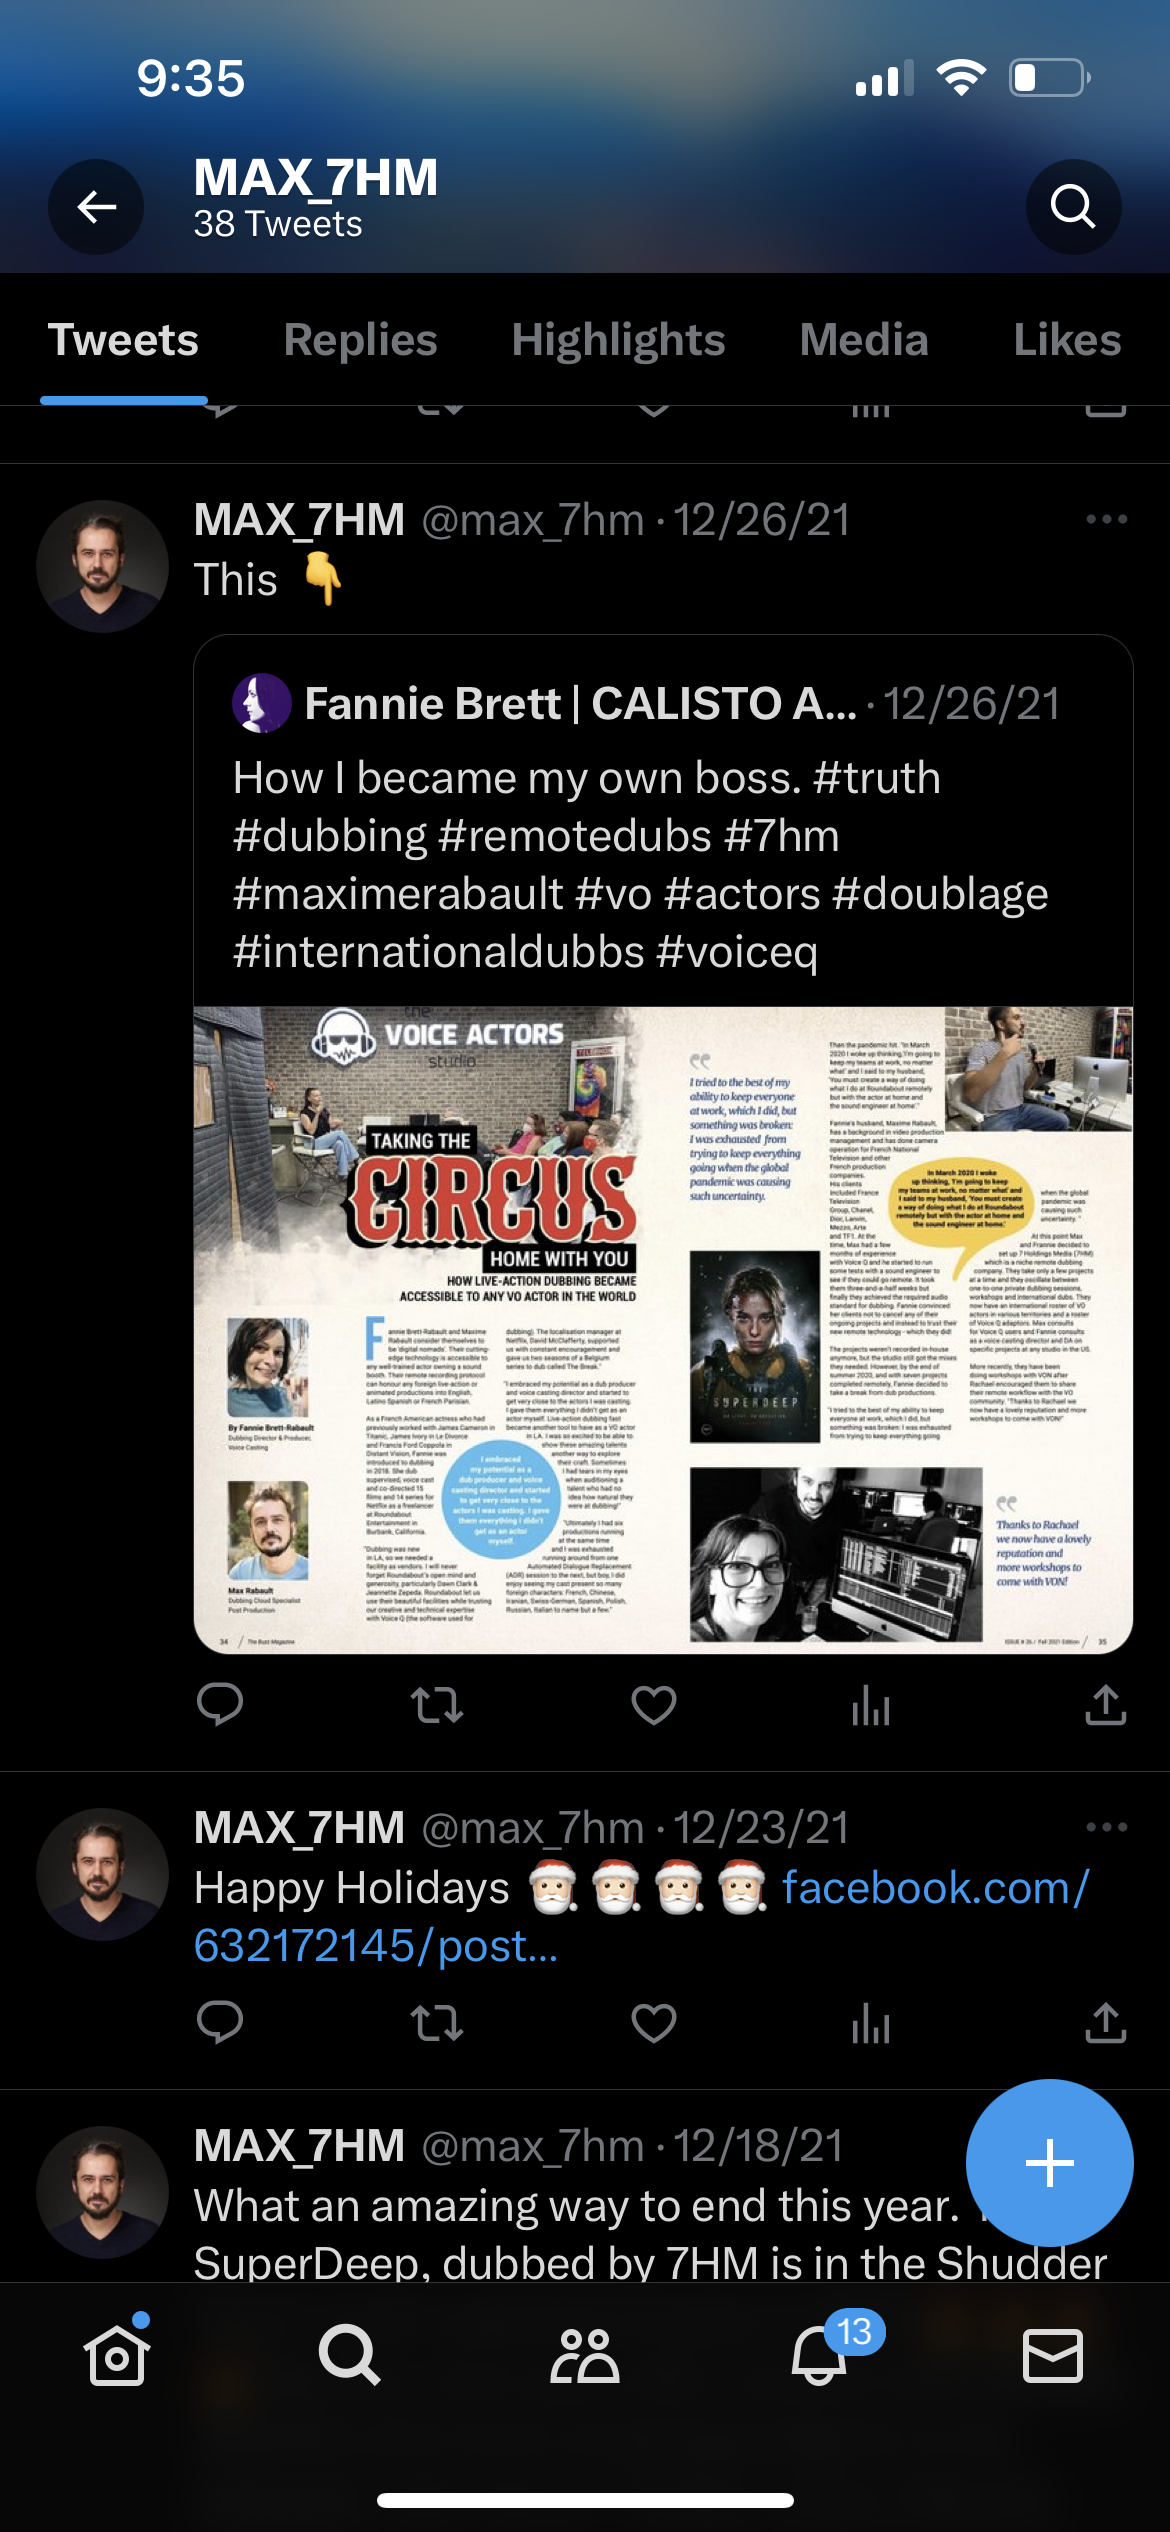
Task: Switch to the Media tab
Action: [x=864, y=340]
